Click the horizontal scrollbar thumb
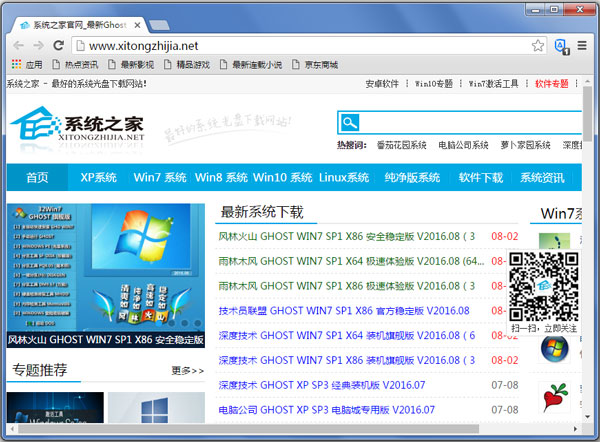Screen dimensions: 600x442 248,429
